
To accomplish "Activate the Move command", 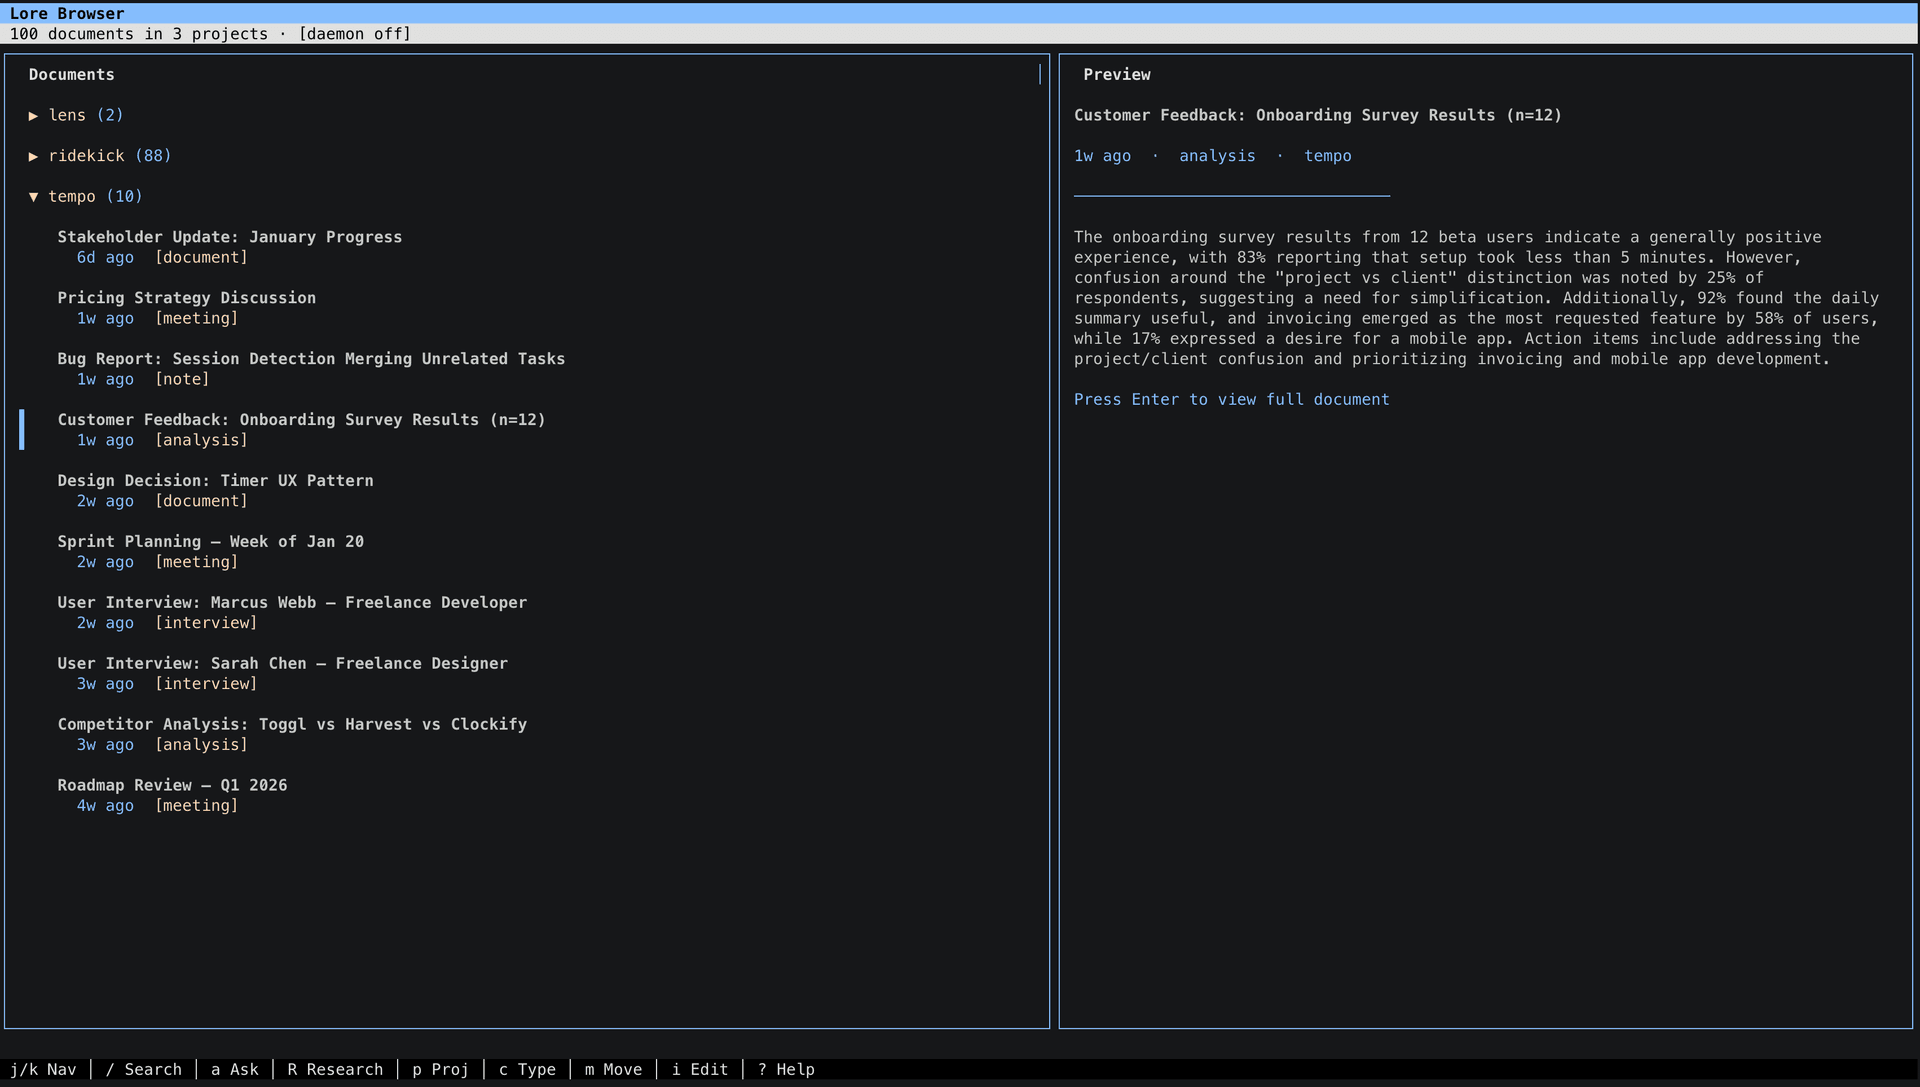I will pyautogui.click(x=613, y=1069).
